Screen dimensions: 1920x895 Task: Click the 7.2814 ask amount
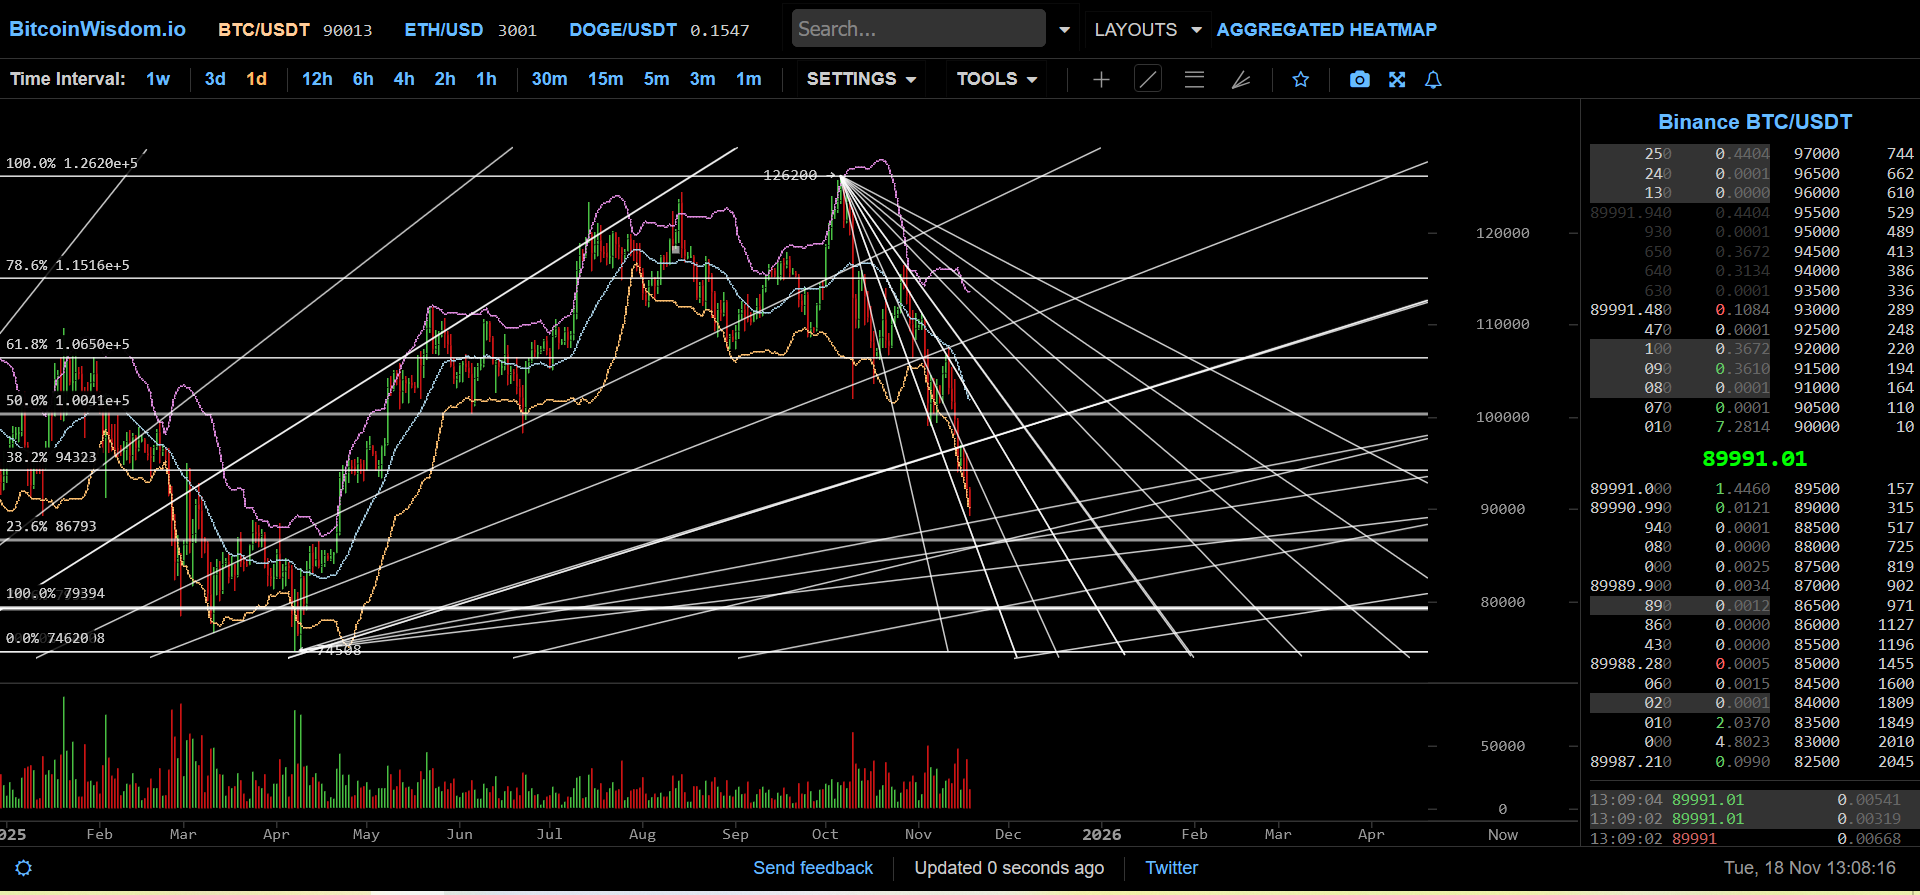(1742, 427)
